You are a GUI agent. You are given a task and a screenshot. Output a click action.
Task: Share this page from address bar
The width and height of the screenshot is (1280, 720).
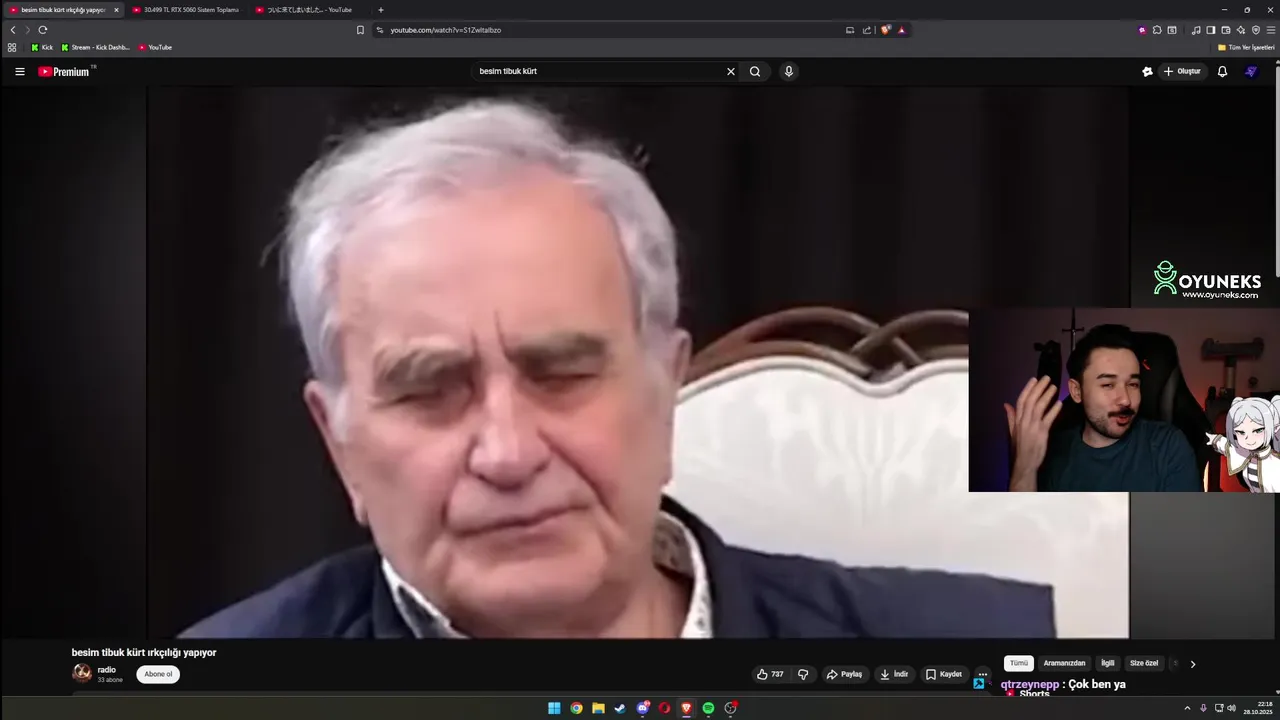(867, 30)
